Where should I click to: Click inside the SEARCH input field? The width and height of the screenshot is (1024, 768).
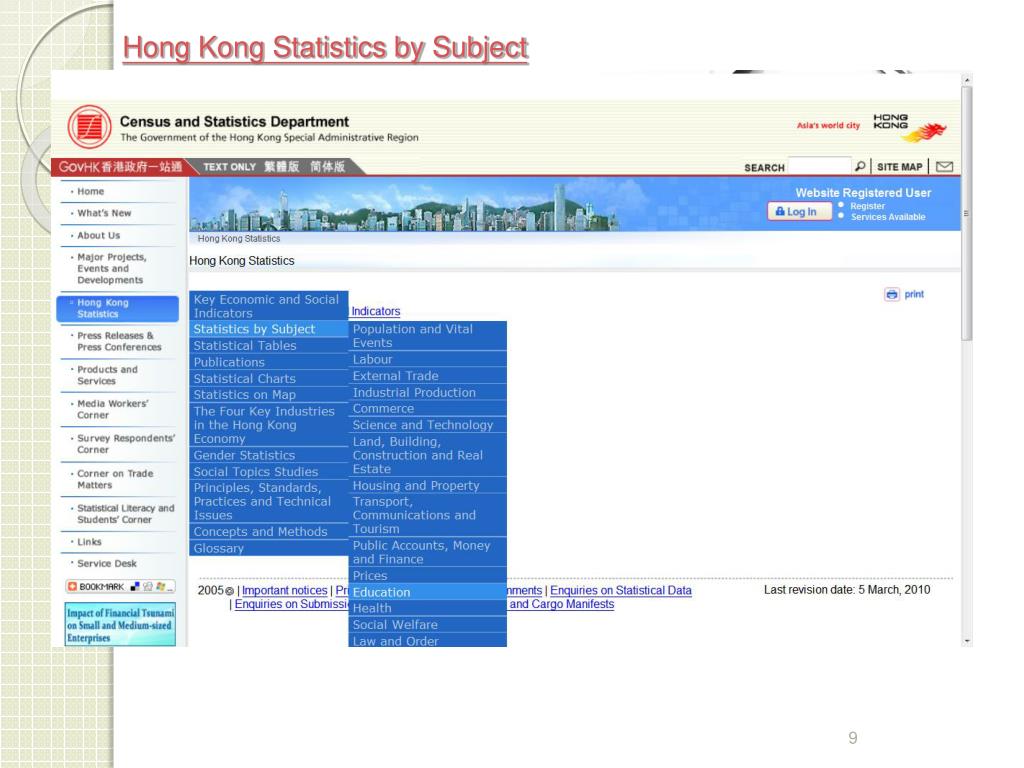tap(820, 167)
